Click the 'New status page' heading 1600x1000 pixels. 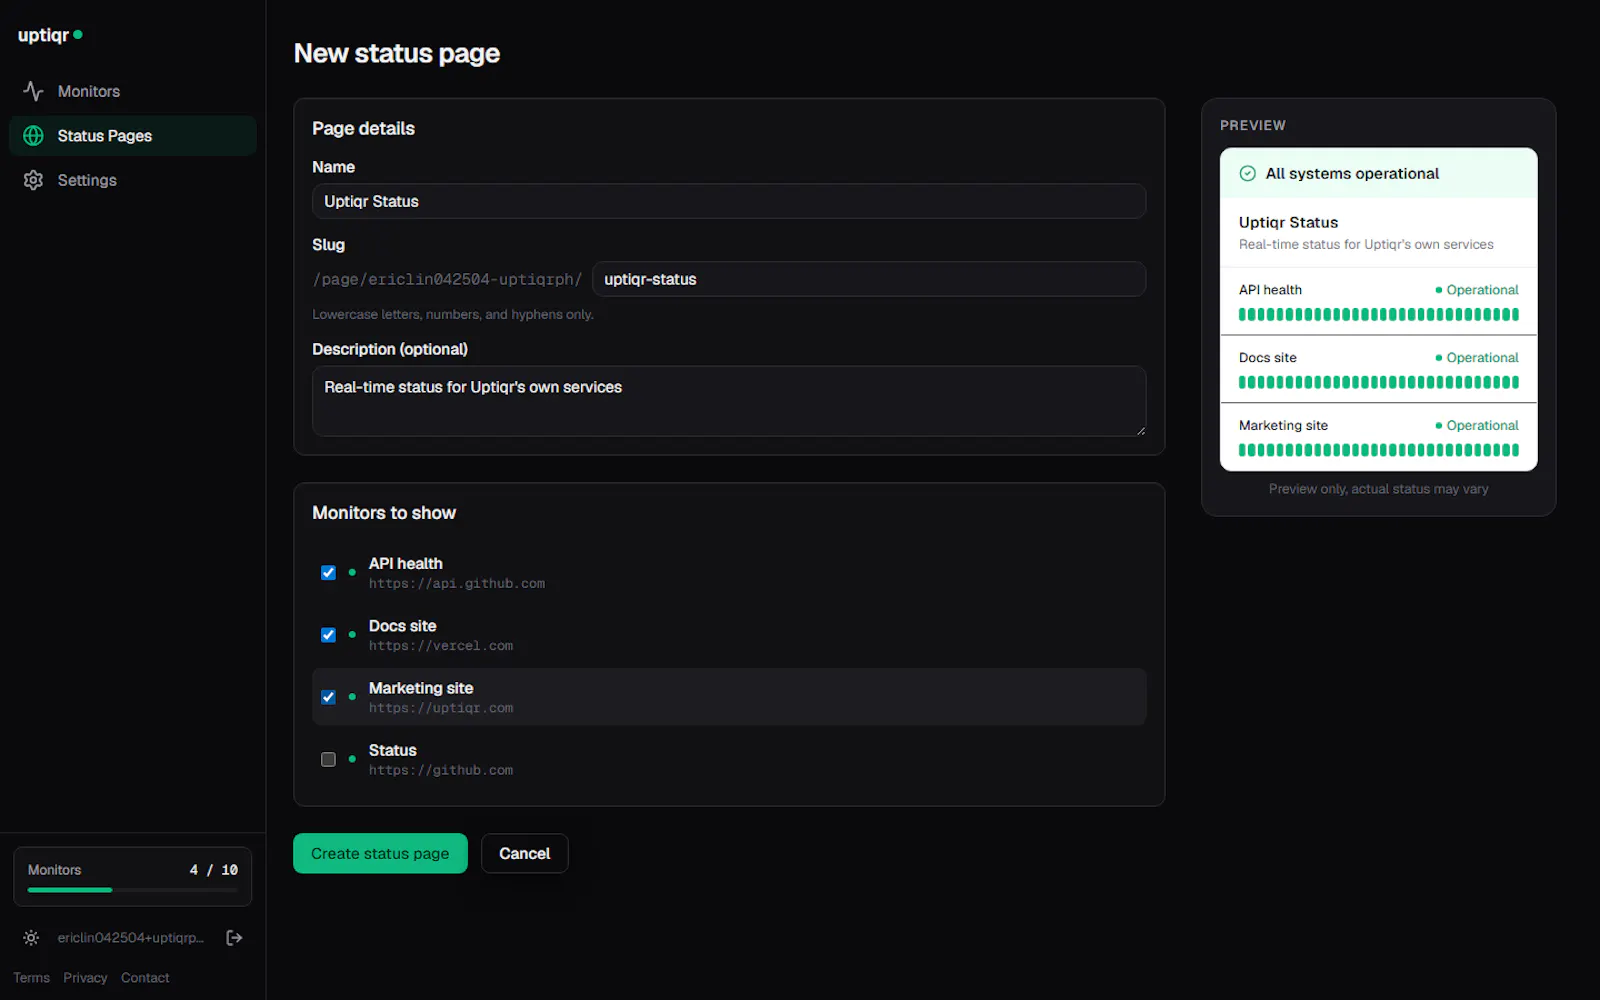tap(397, 53)
